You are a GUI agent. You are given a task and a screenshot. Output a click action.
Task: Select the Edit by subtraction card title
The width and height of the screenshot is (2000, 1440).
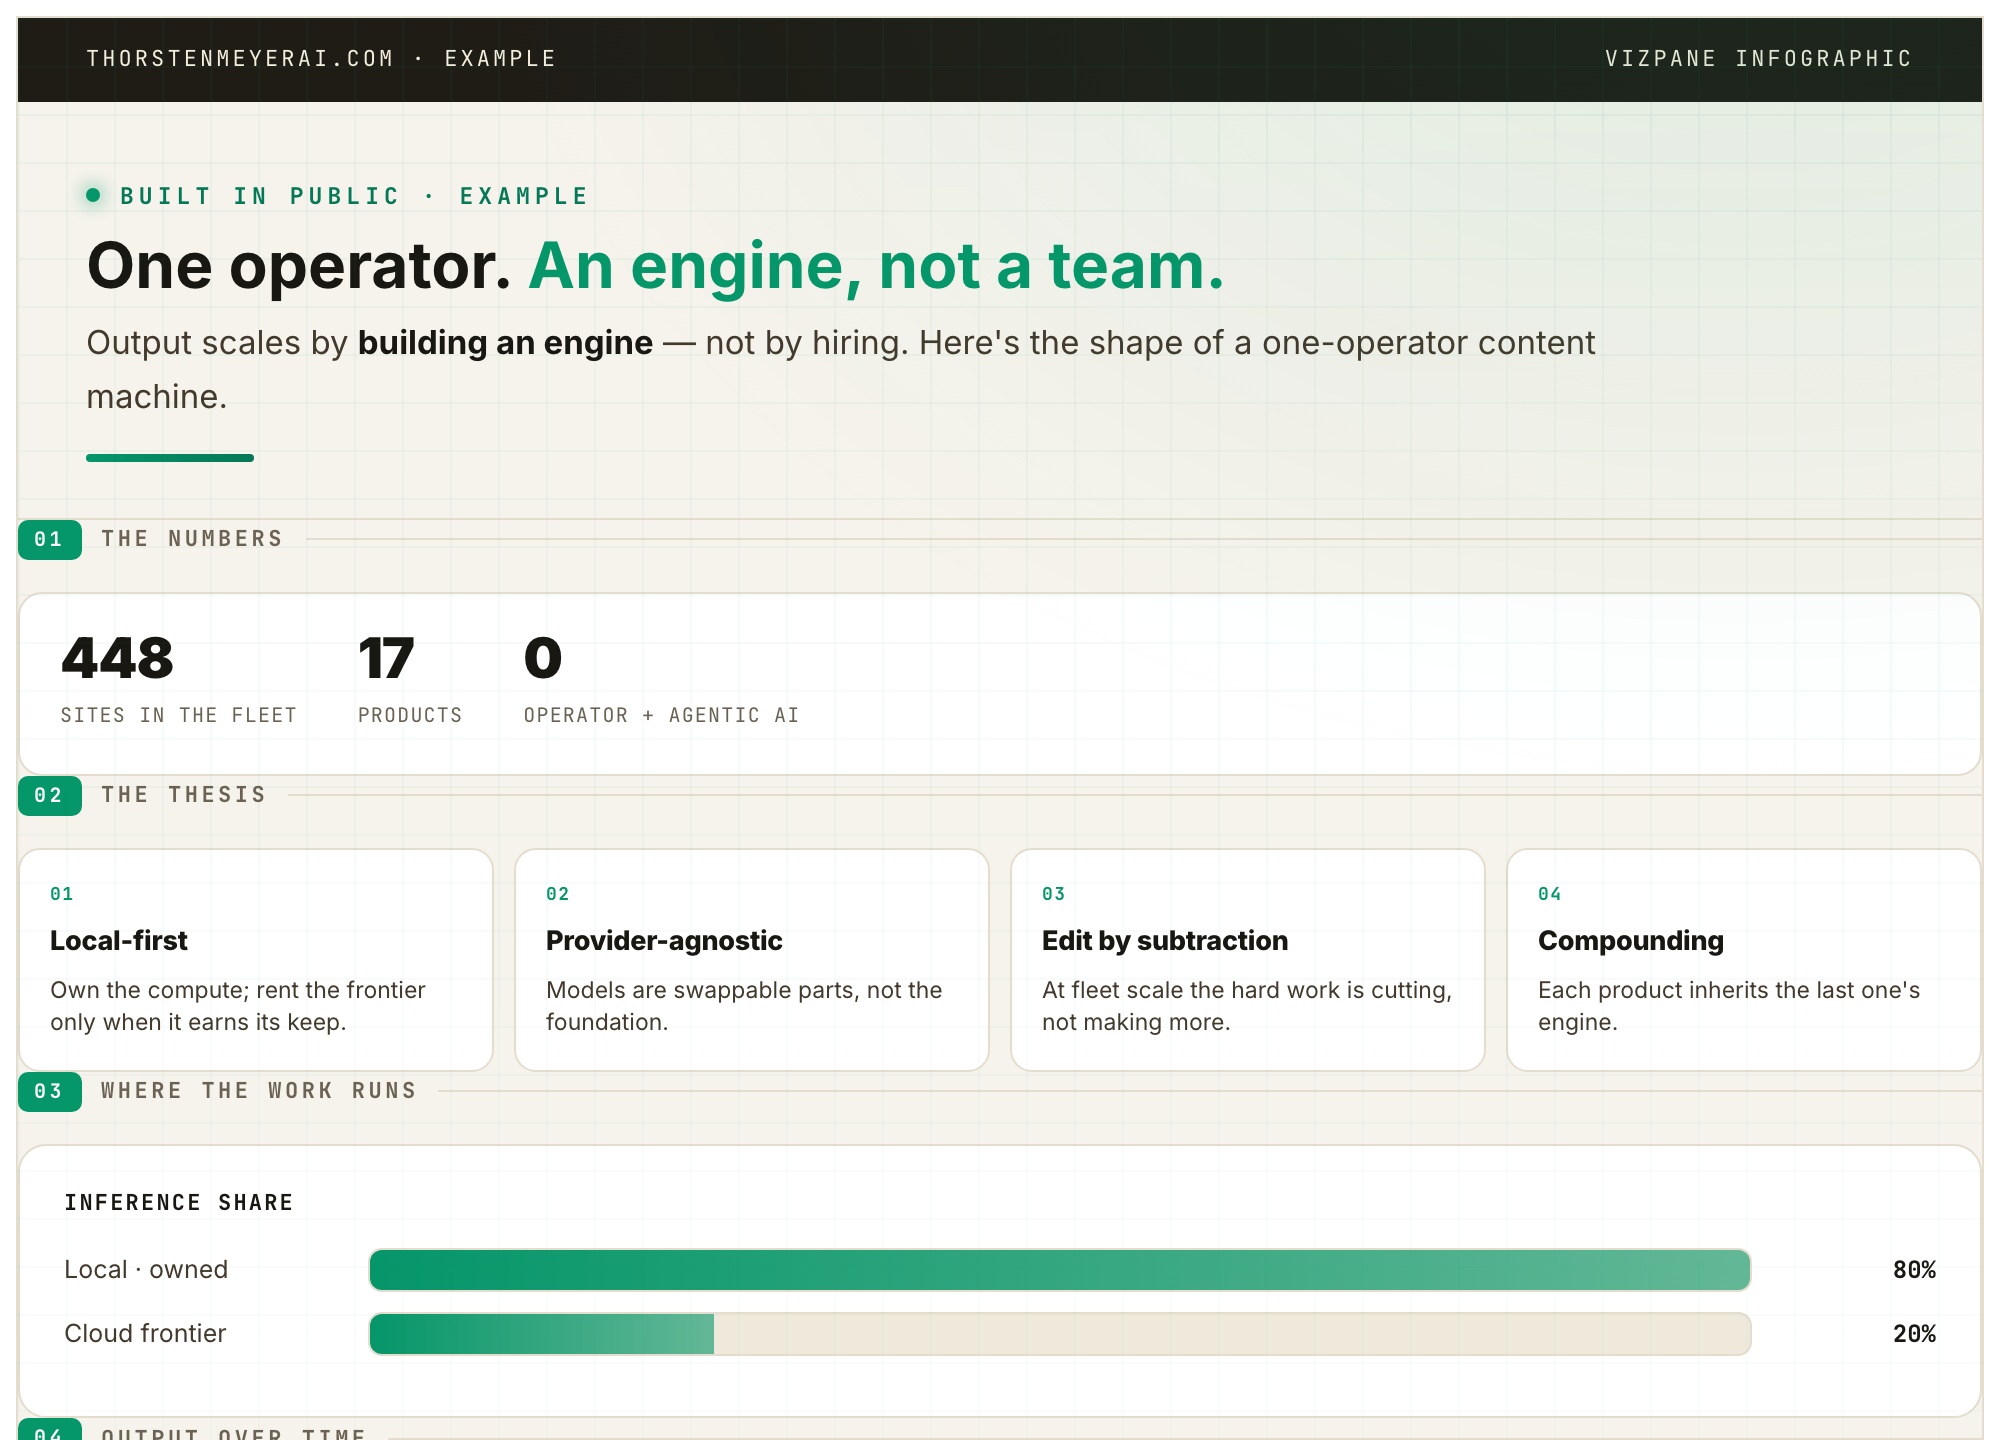pos(1165,941)
